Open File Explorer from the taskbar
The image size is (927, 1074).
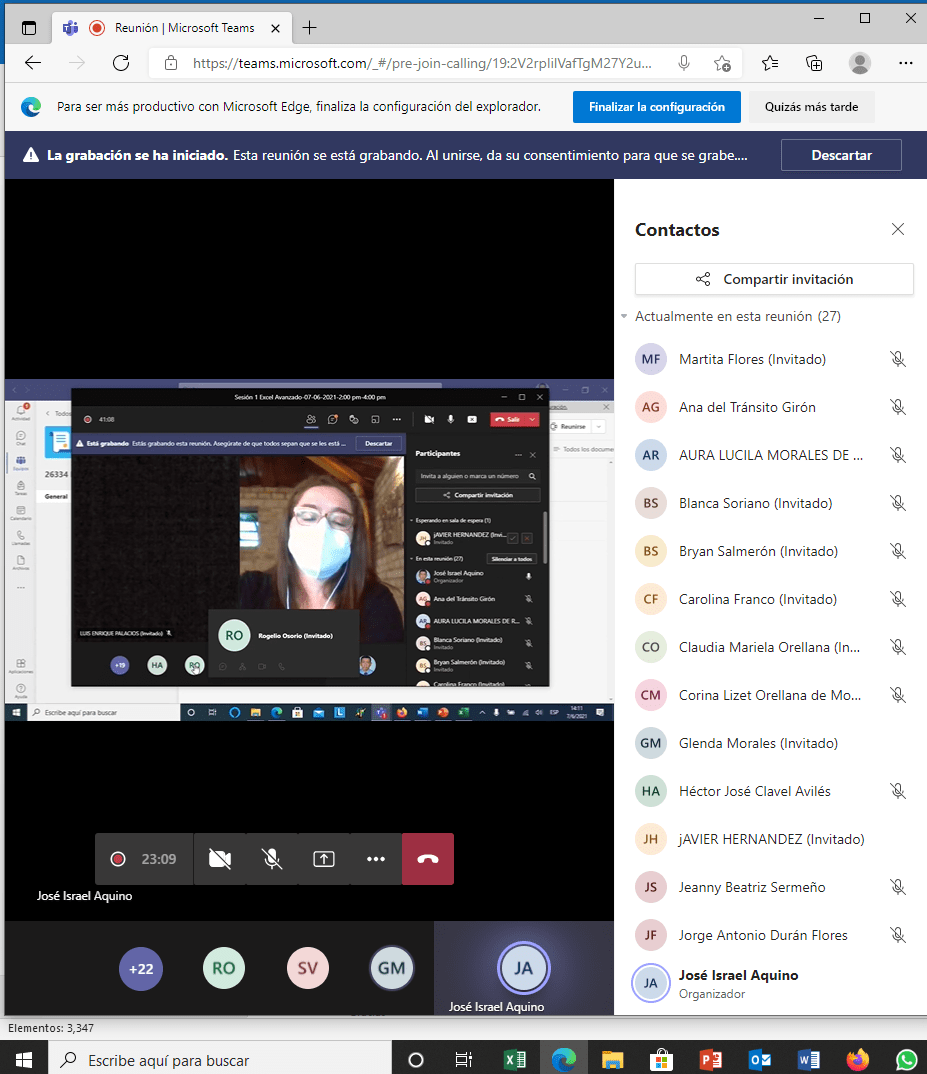click(613, 1060)
